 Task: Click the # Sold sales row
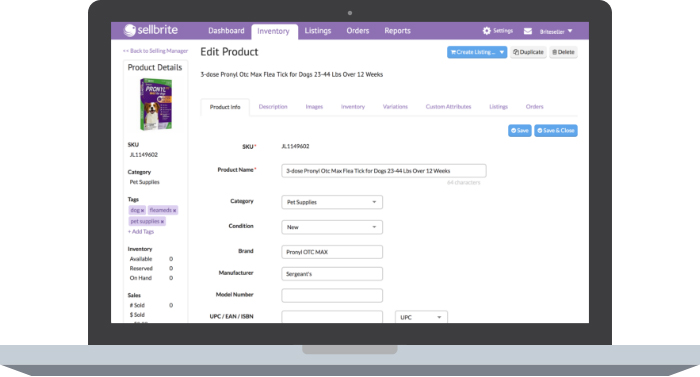click(x=151, y=306)
